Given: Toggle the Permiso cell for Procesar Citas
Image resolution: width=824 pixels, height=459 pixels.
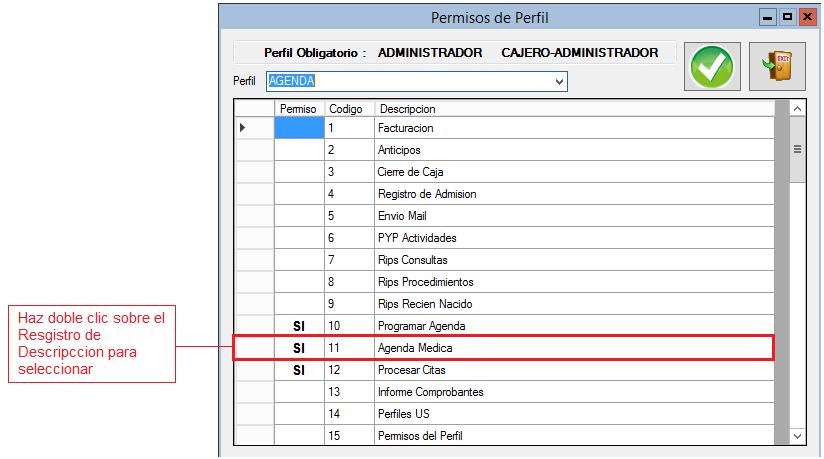Looking at the screenshot, I should [x=298, y=370].
